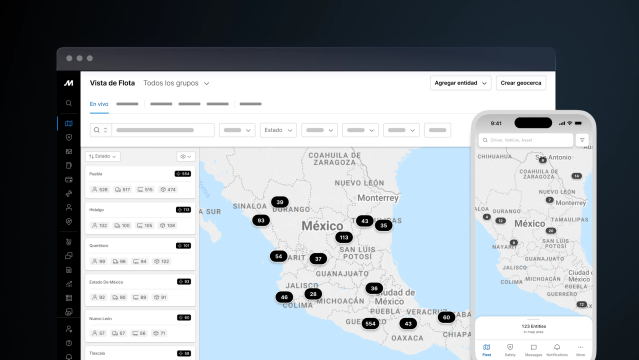The width and height of the screenshot is (639, 360).
Task: Select the Fleet tab on phone
Action: 487,350
